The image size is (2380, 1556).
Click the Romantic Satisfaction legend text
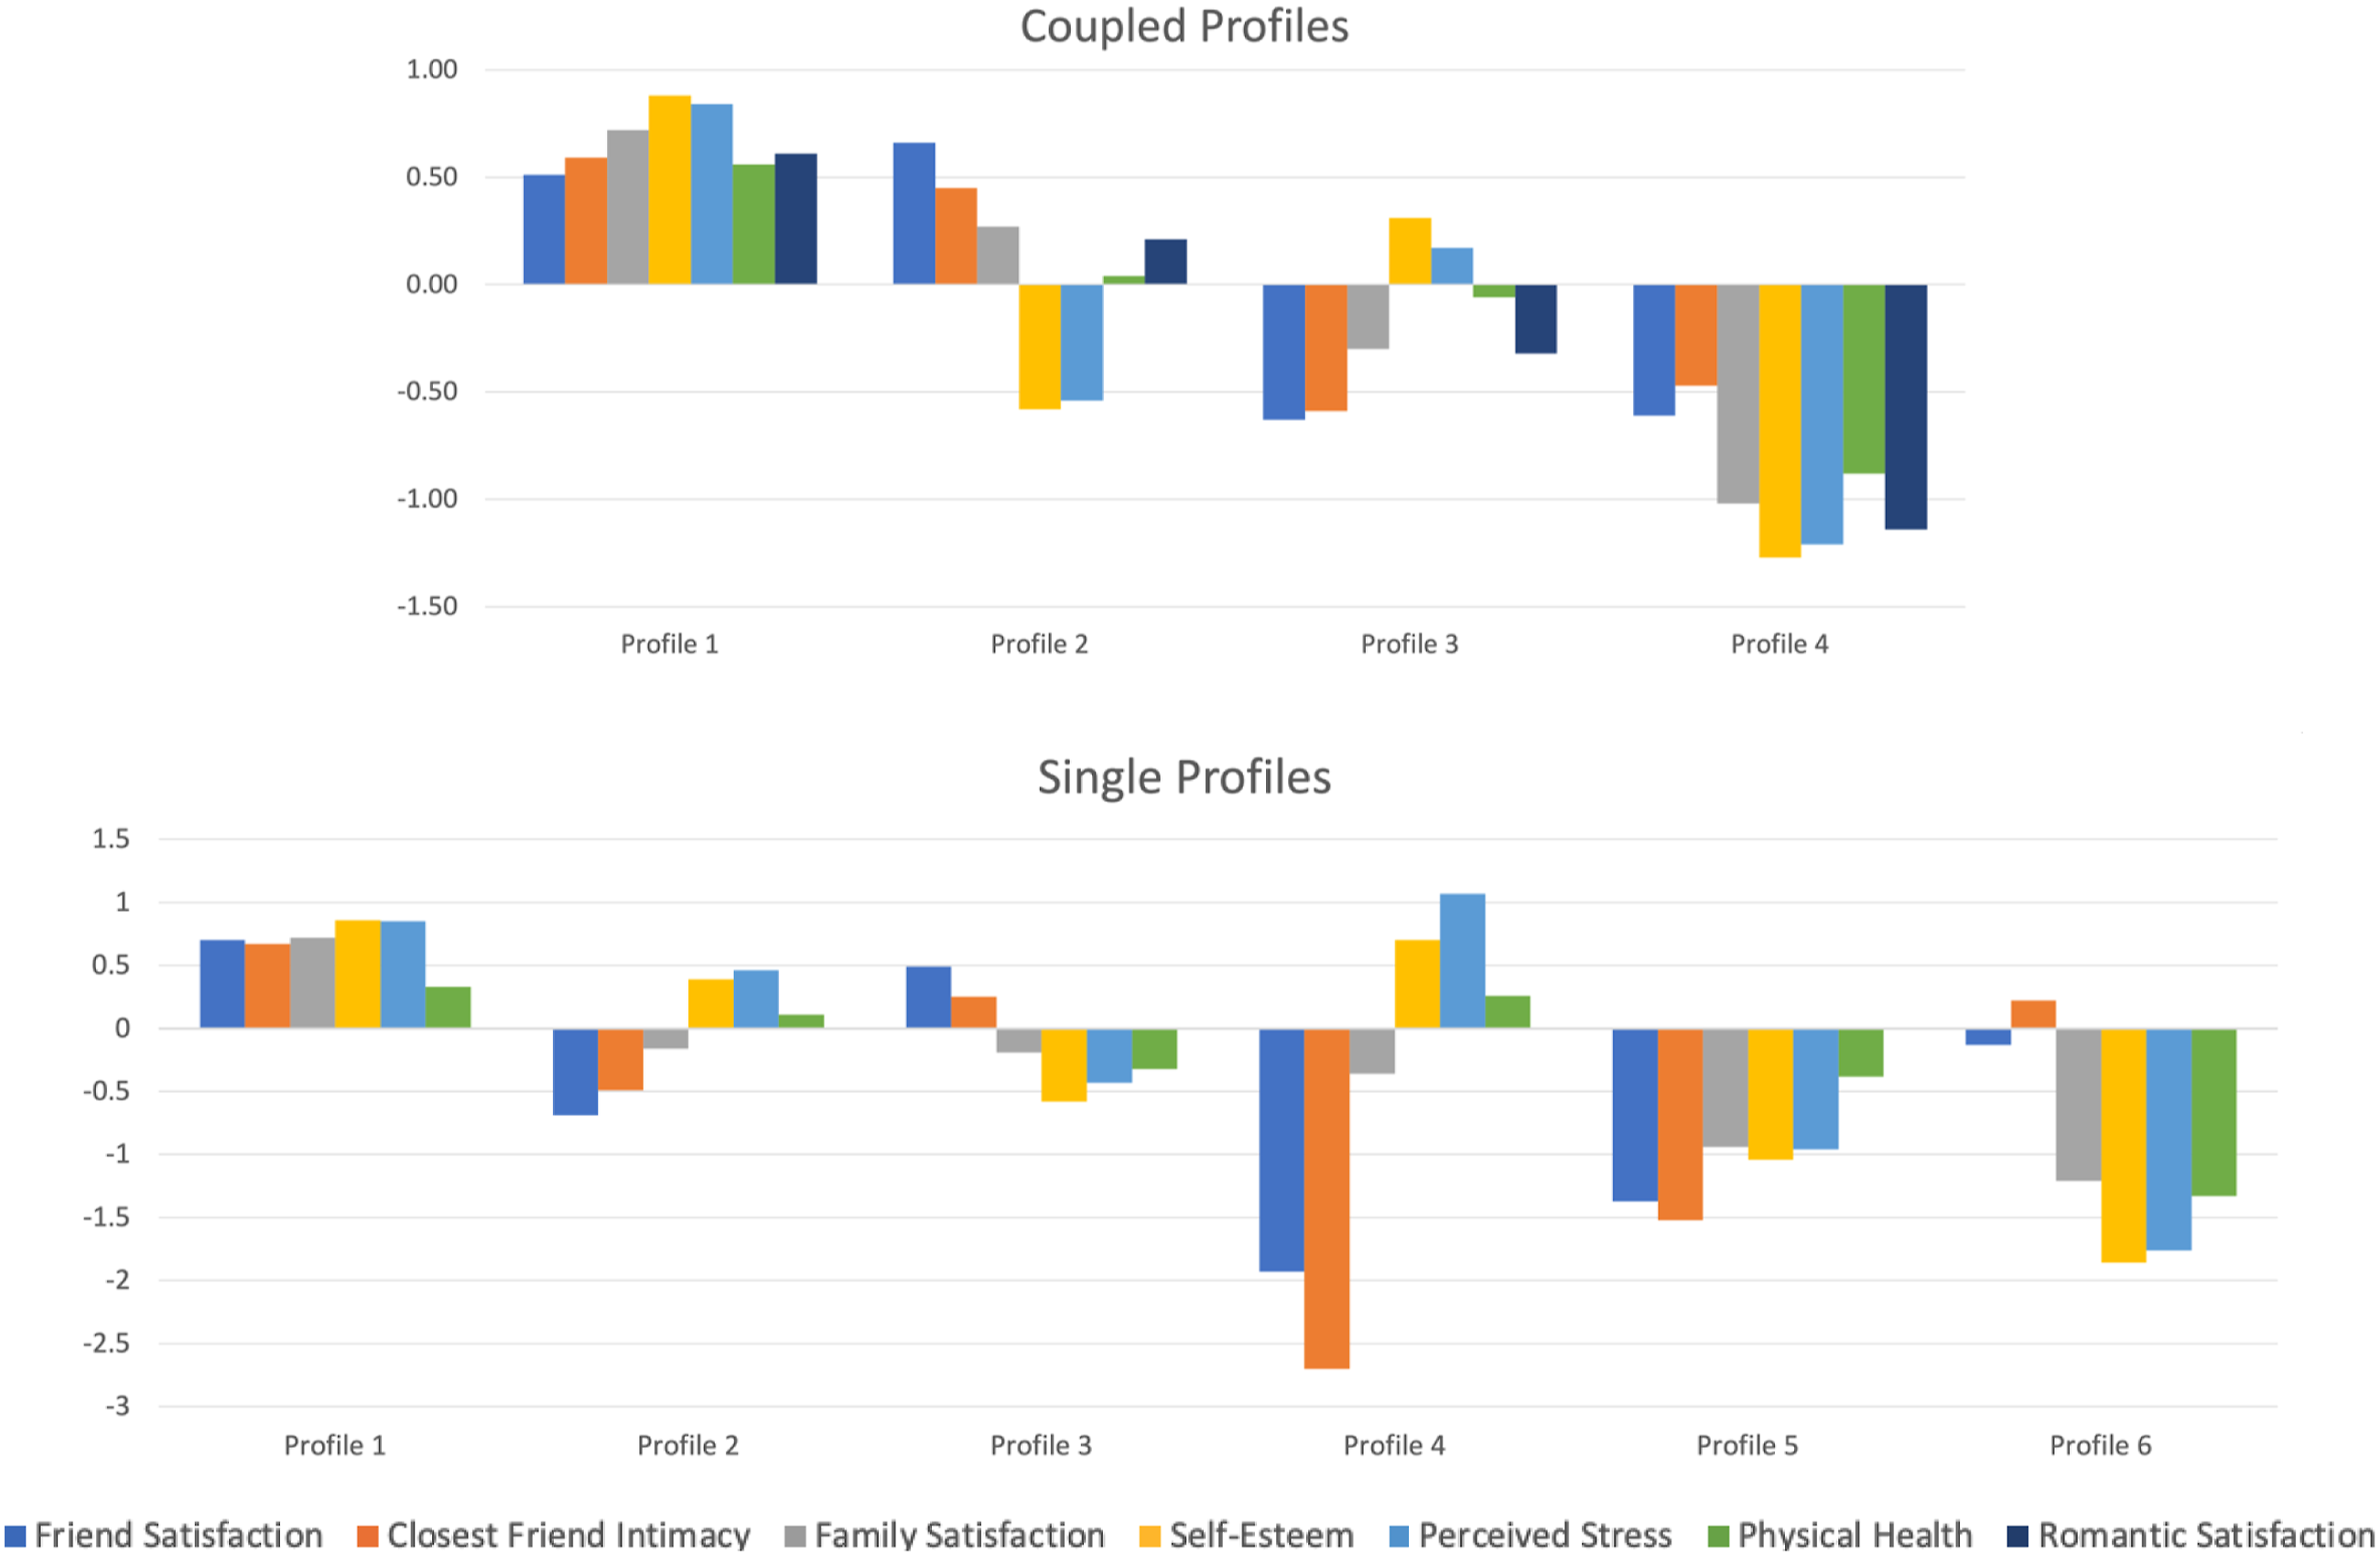(x=2206, y=1536)
